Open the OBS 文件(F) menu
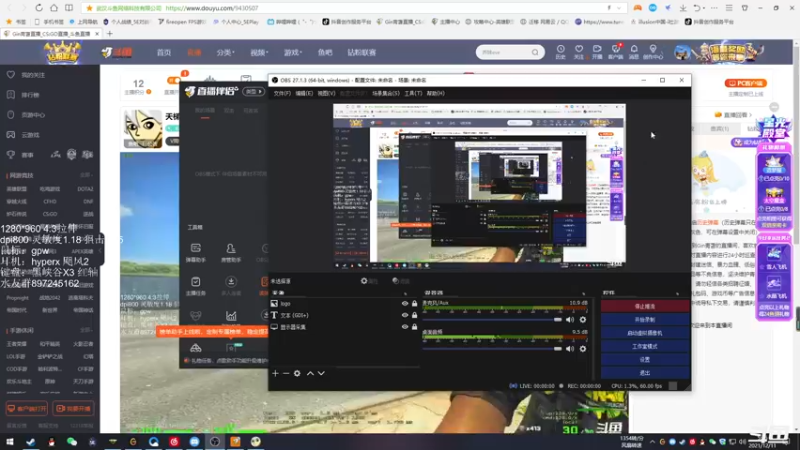Viewport: 800px width, 450px height. (282, 93)
